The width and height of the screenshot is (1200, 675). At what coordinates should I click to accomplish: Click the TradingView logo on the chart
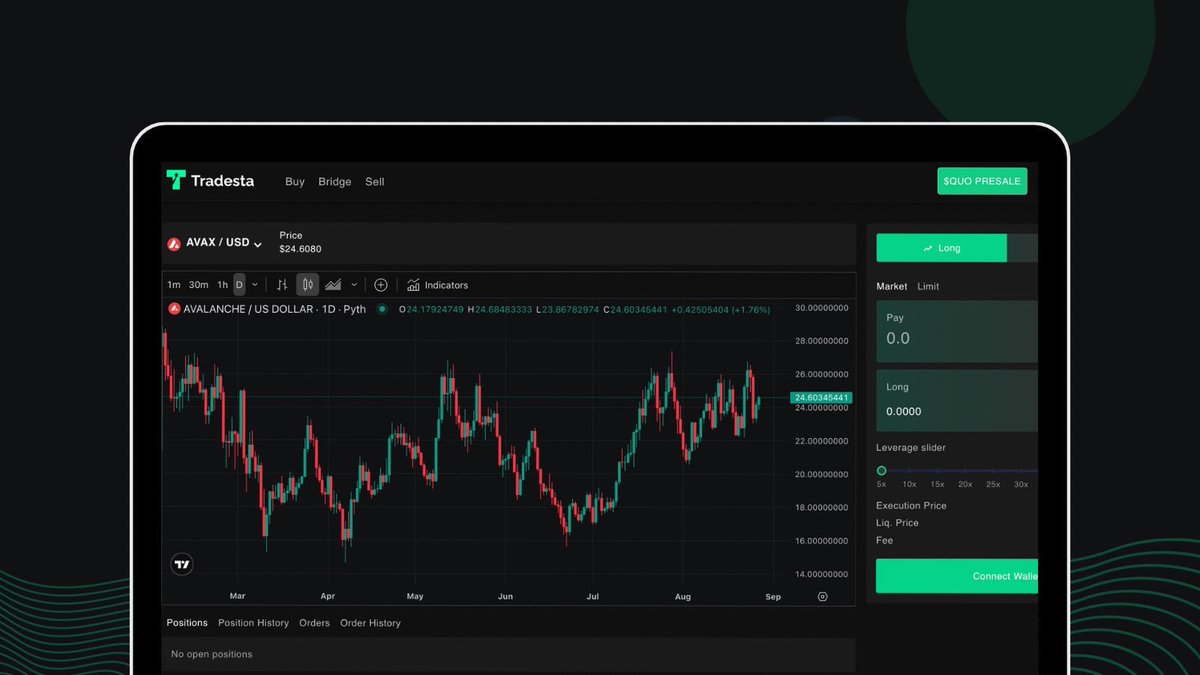click(184, 564)
